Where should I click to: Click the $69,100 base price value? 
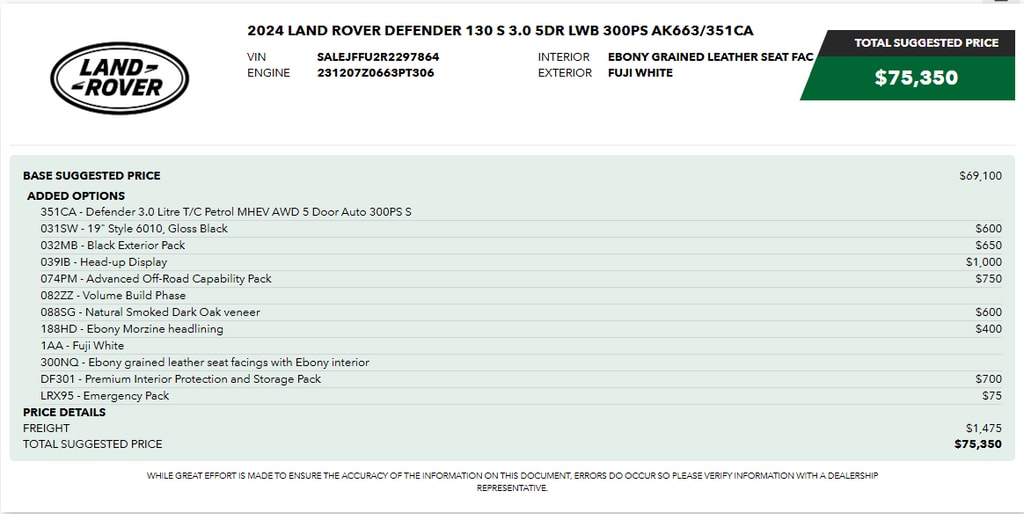pos(980,176)
